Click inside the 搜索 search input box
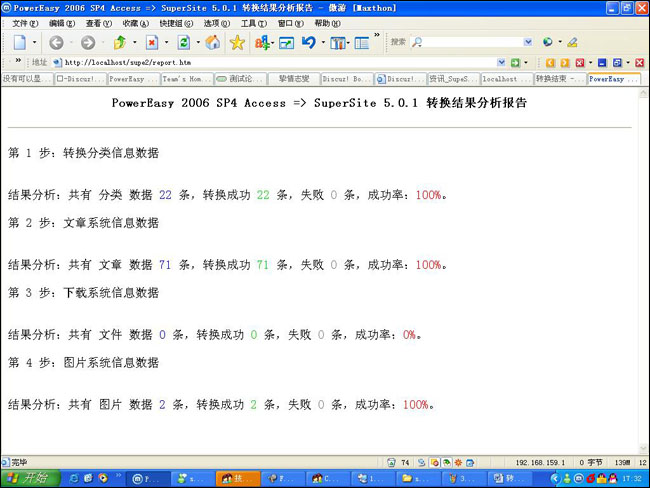Viewport: 650px width, 488px height. click(472, 42)
